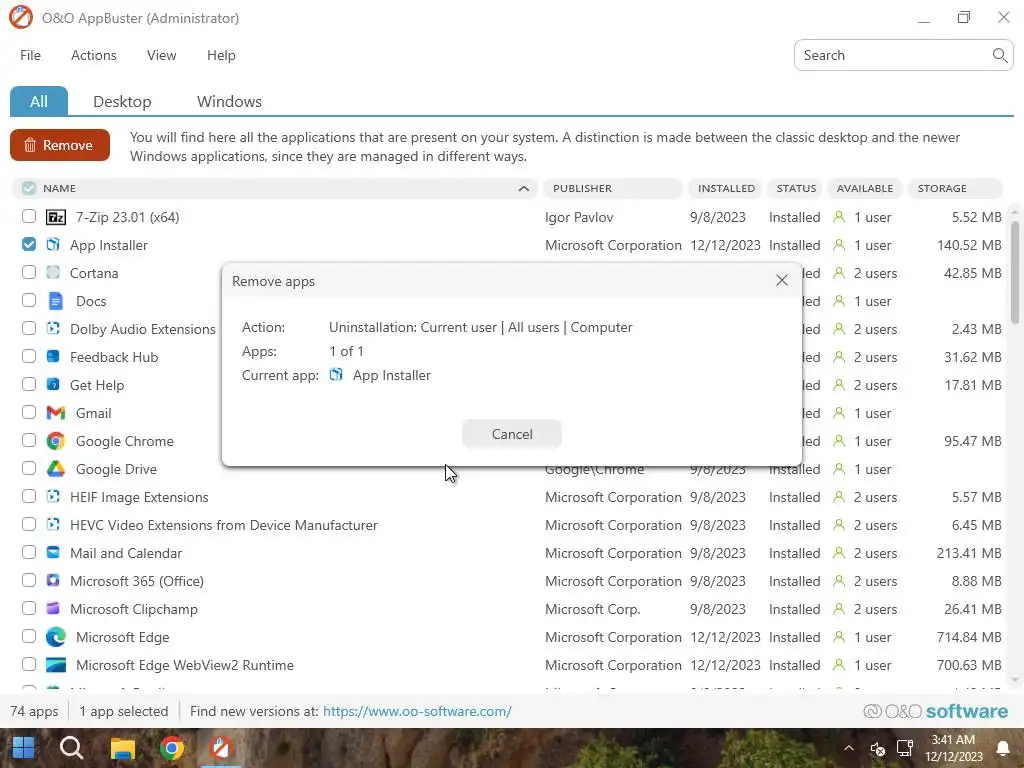Click the Mail and Calendar icon
The width and height of the screenshot is (1024, 768).
pos(53,552)
